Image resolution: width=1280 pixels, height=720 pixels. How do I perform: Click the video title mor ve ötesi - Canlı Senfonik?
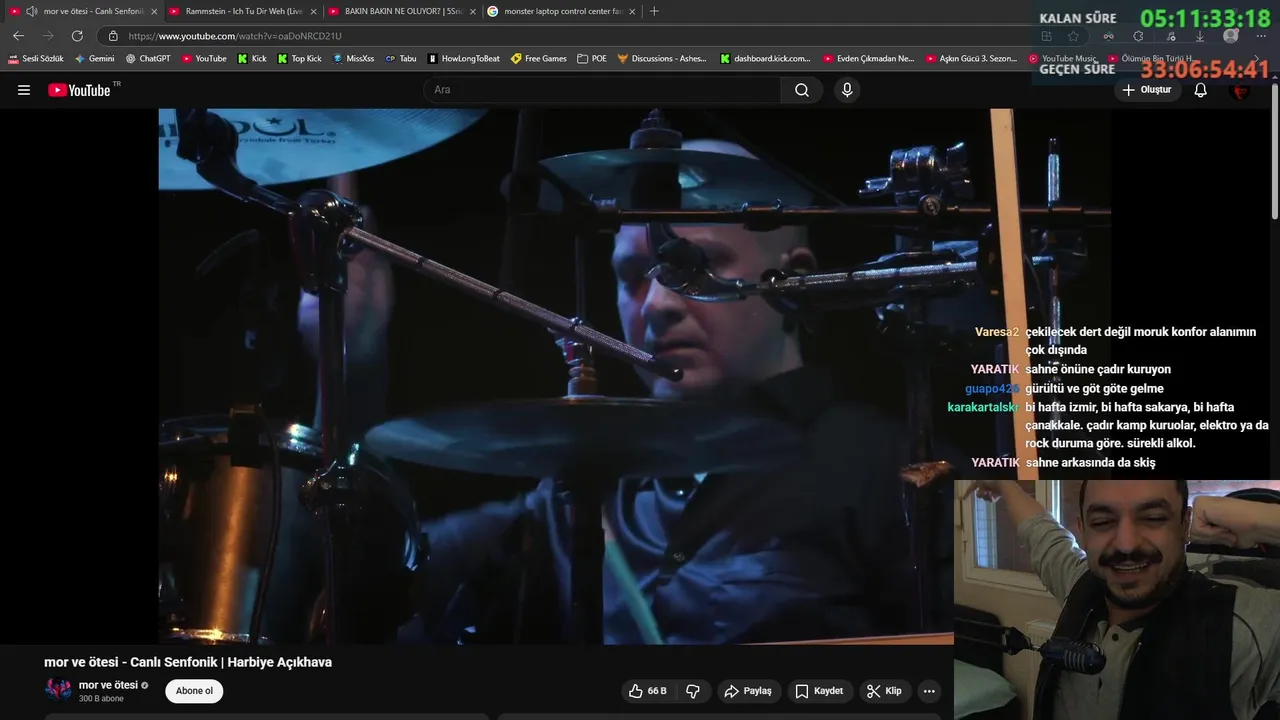pyautogui.click(x=188, y=662)
